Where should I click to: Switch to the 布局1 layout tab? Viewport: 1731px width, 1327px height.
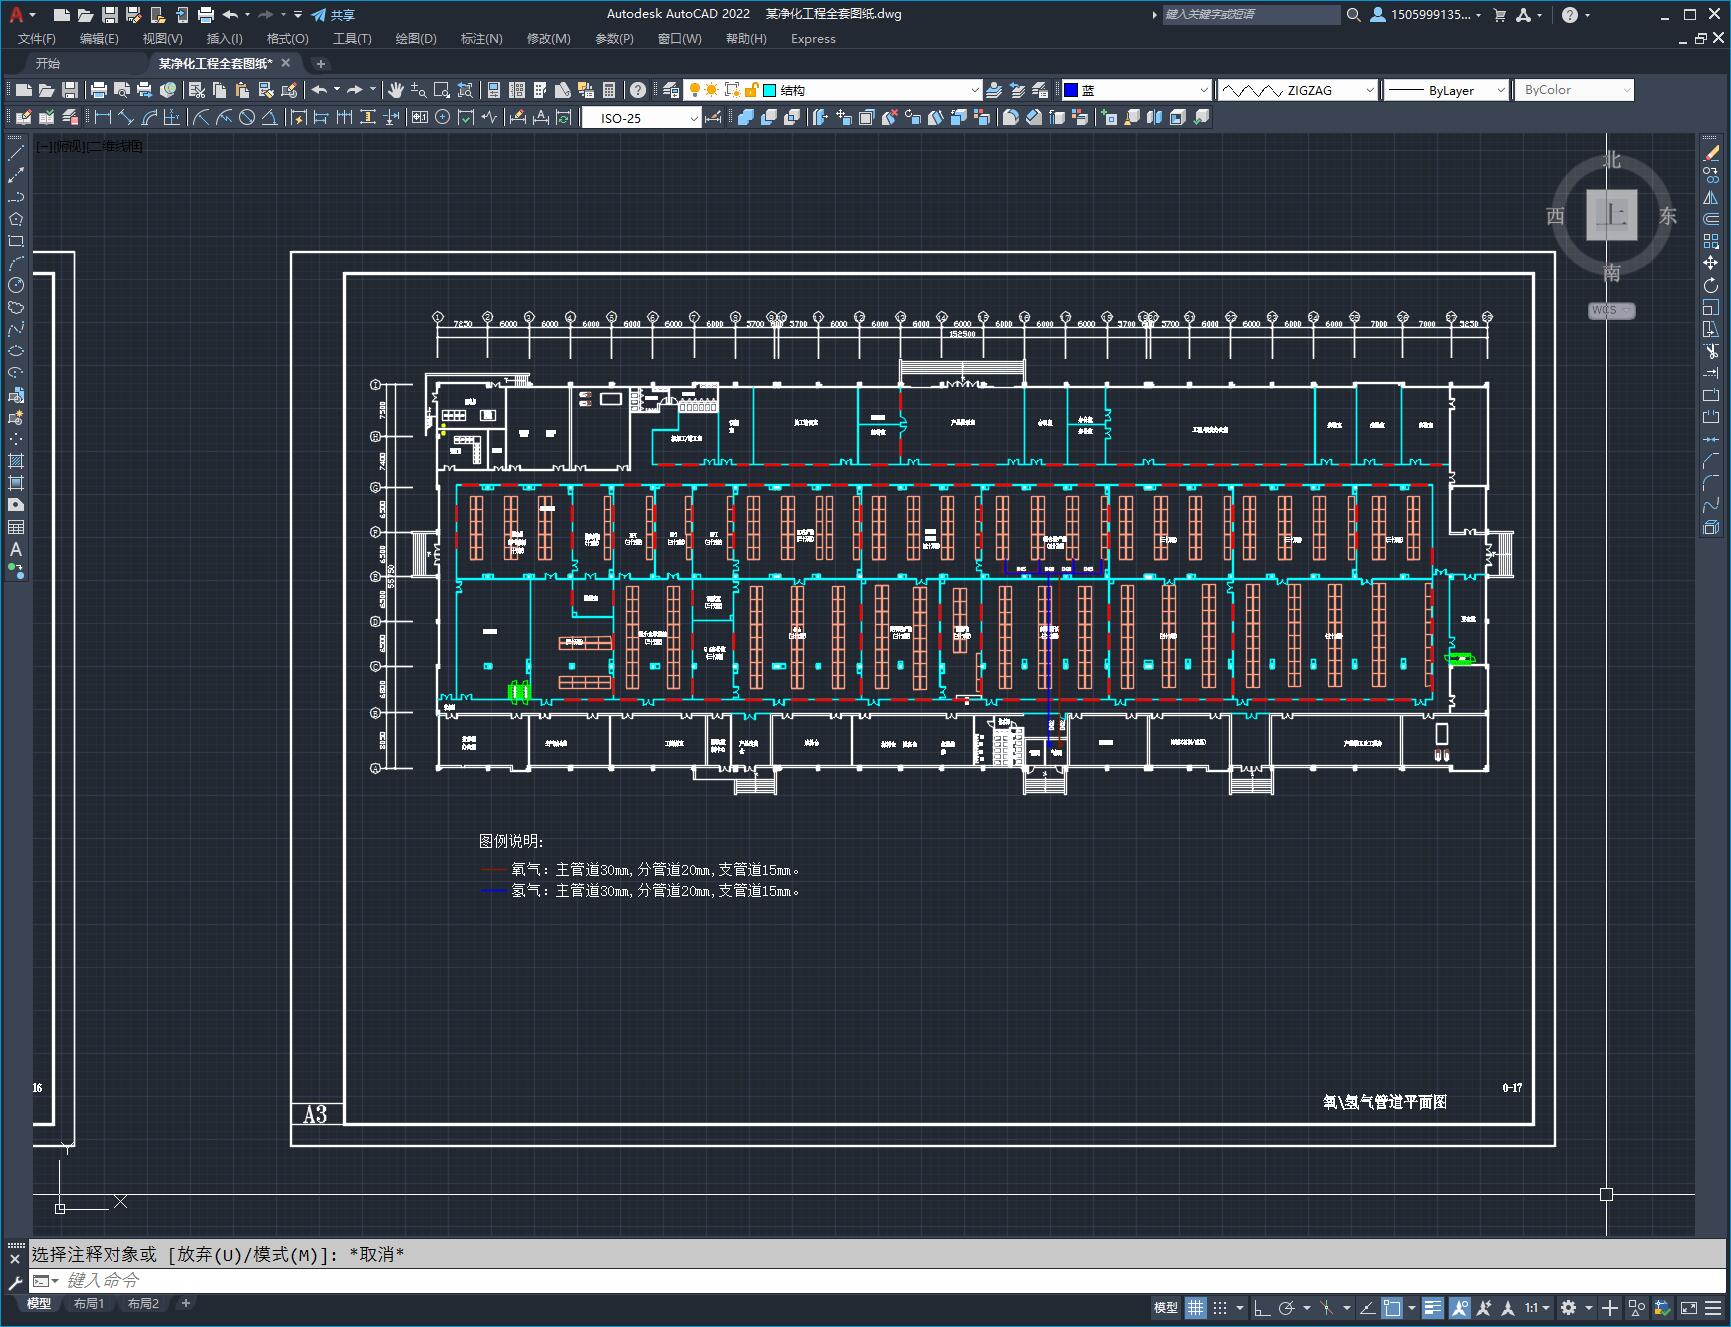88,1303
